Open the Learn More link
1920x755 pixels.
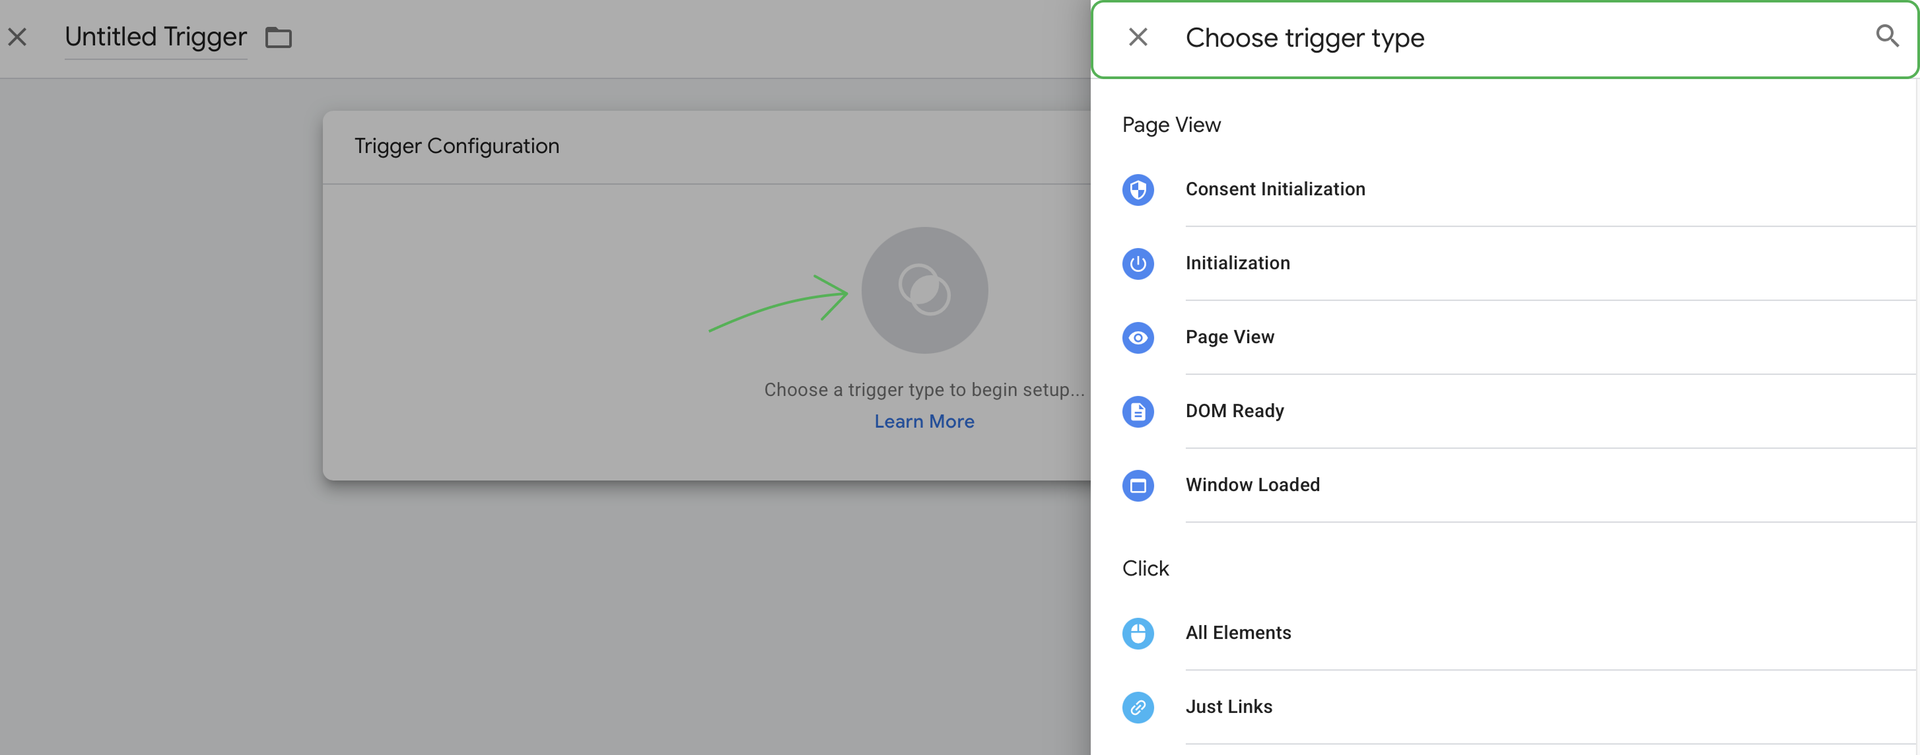924,422
